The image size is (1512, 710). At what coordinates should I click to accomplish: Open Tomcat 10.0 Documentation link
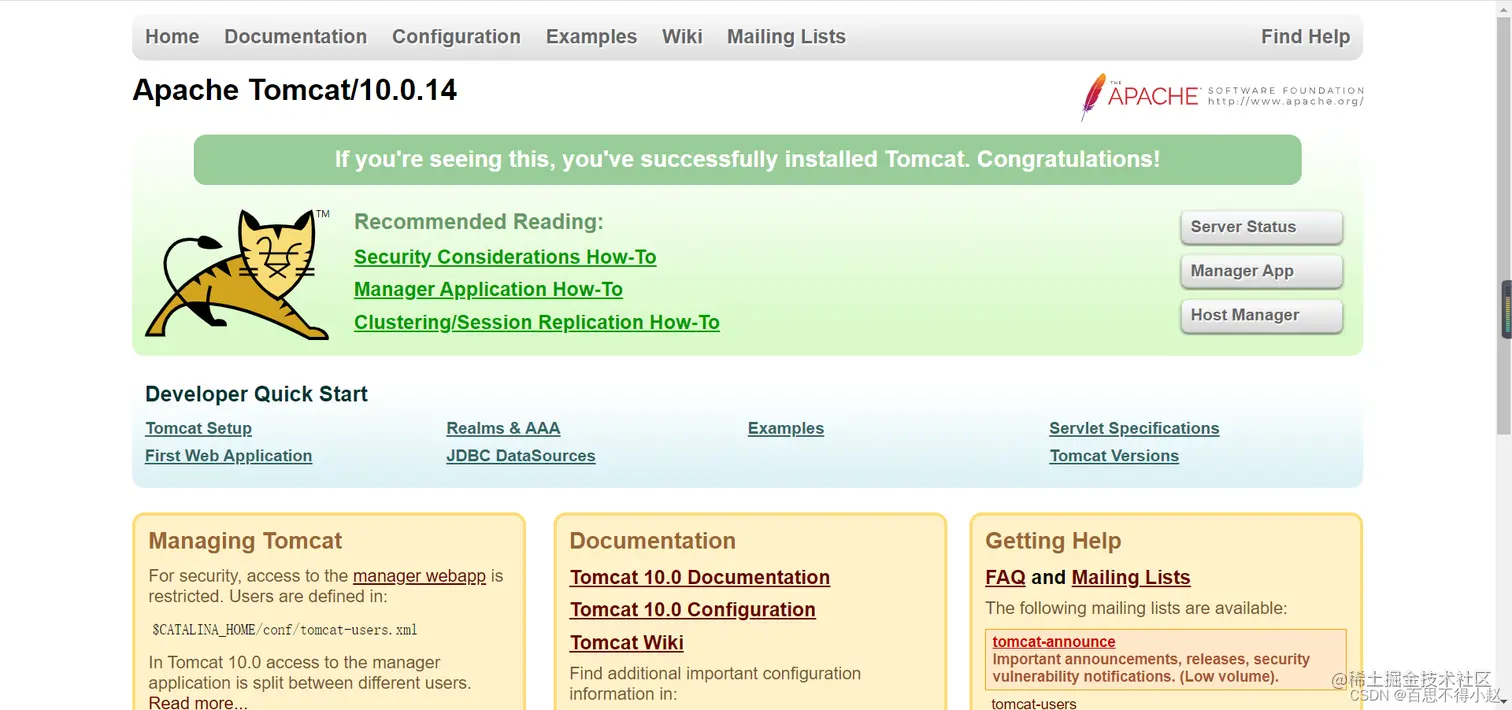(x=700, y=578)
